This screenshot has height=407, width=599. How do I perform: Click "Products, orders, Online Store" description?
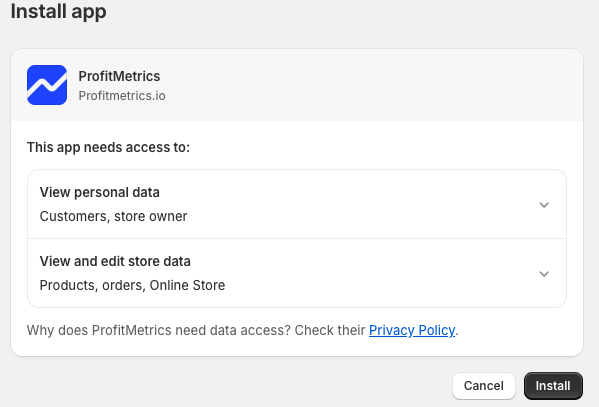[132, 285]
